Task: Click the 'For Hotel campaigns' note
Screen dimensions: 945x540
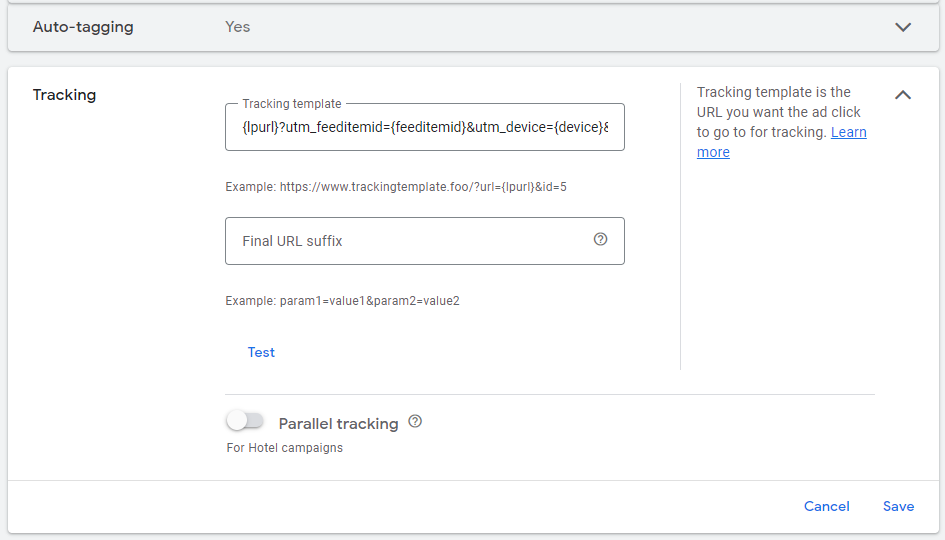Action: coord(284,448)
